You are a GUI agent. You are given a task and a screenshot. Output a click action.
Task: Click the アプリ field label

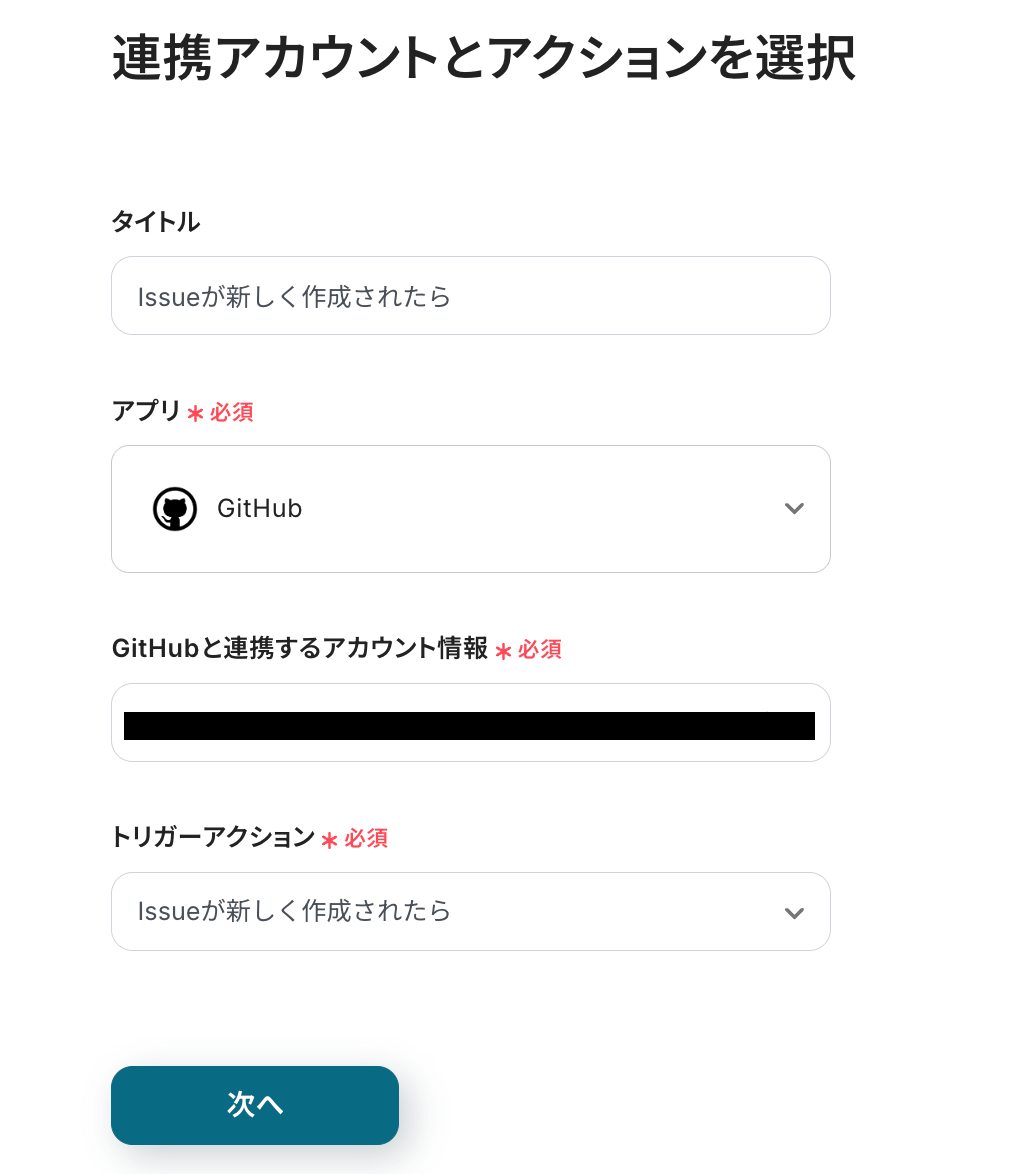tap(146, 411)
